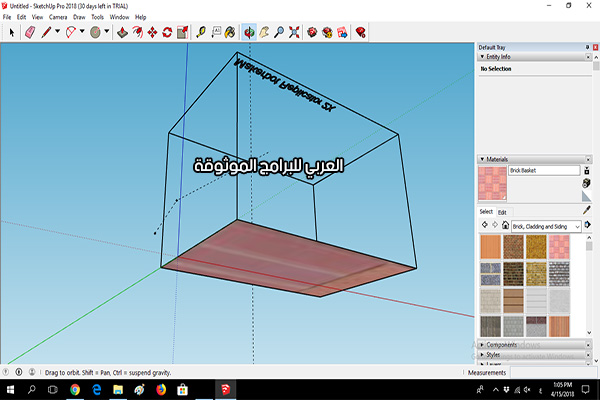Open the Arc tool dropdown arrow
This screenshot has height=400, width=600.
point(82,31)
